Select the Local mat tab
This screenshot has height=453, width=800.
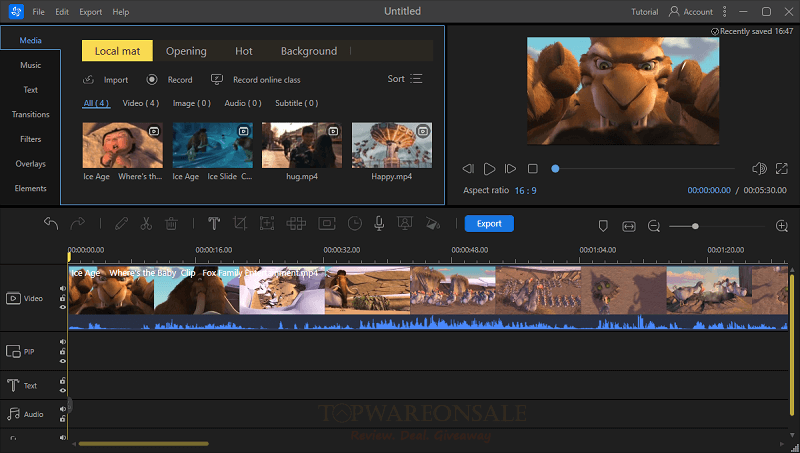point(117,51)
